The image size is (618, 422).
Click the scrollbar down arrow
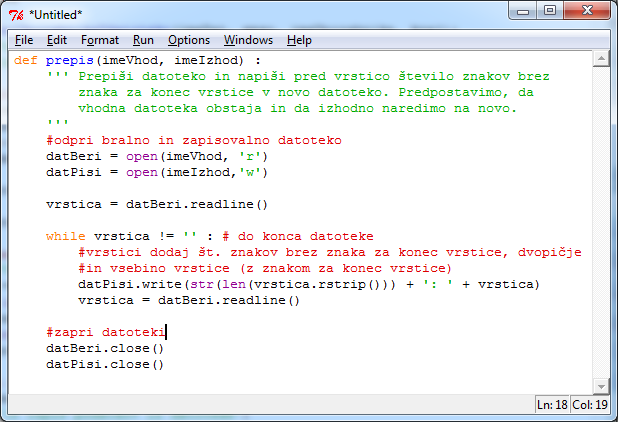point(601,387)
